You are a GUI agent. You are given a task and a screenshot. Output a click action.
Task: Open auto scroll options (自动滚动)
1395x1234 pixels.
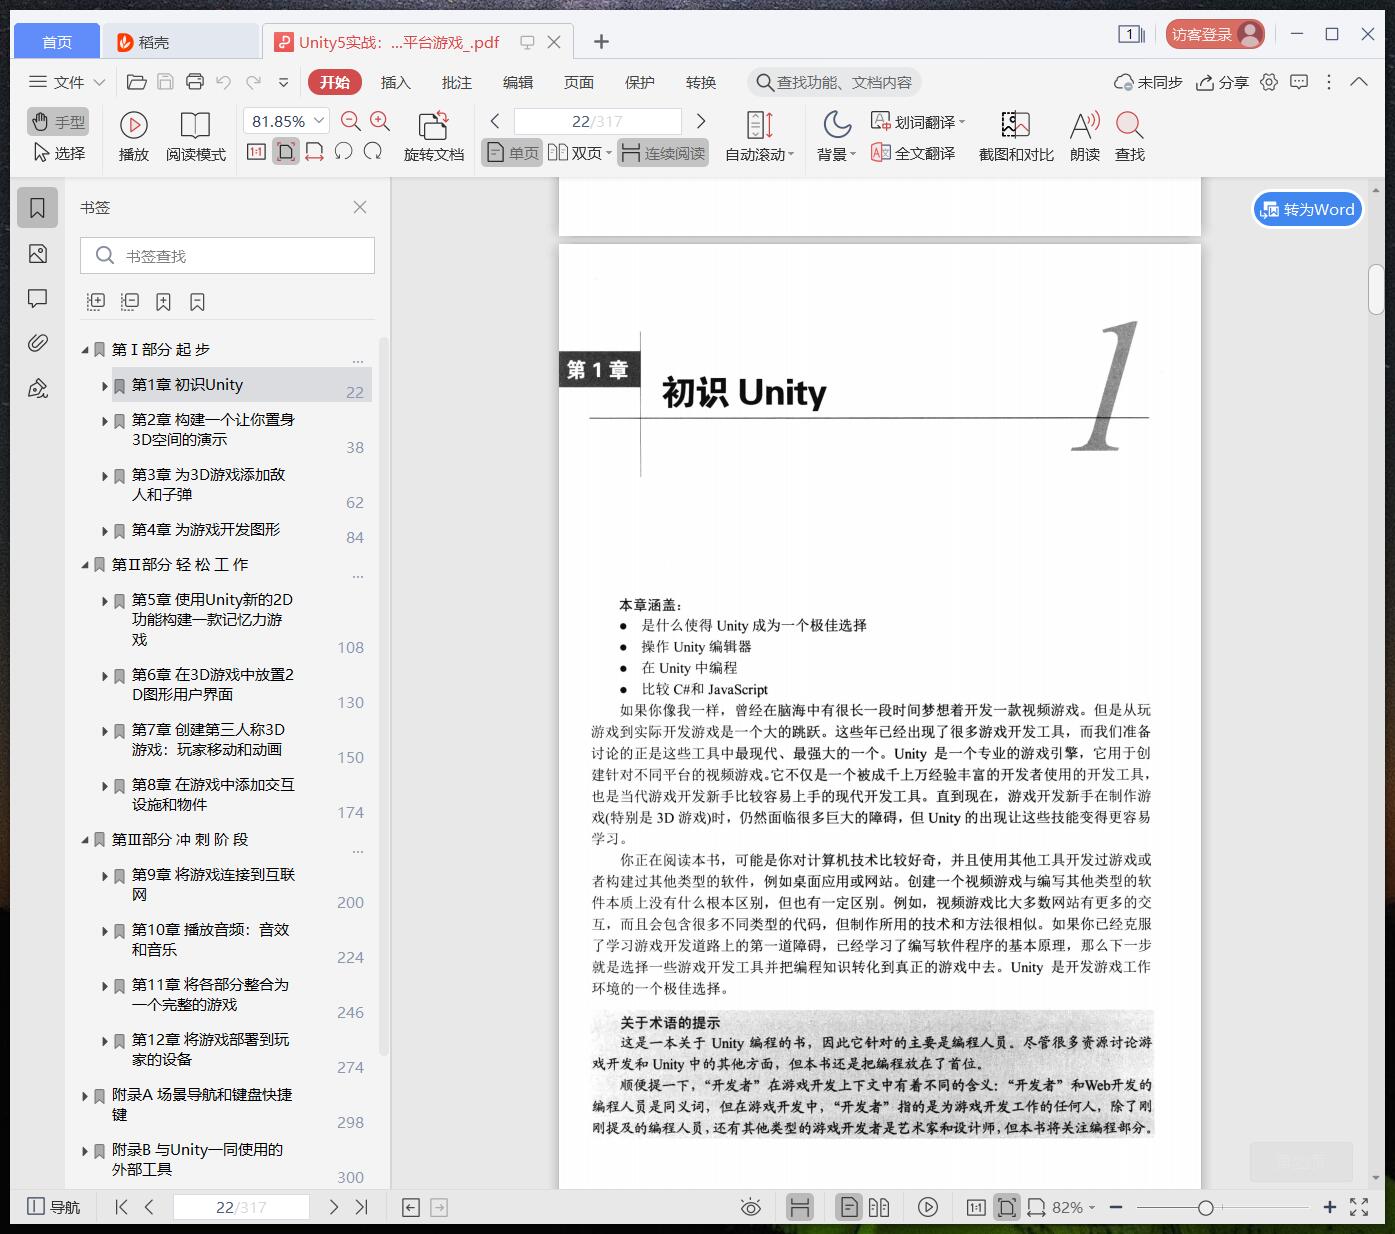tap(759, 136)
